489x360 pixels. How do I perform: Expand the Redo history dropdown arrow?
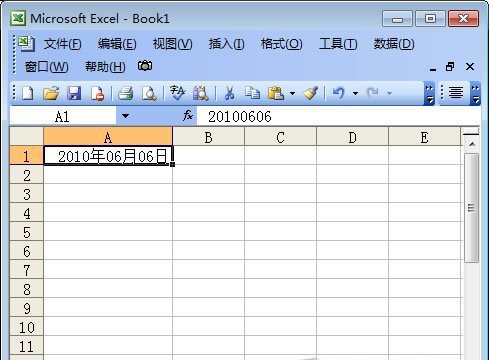[x=389, y=93]
